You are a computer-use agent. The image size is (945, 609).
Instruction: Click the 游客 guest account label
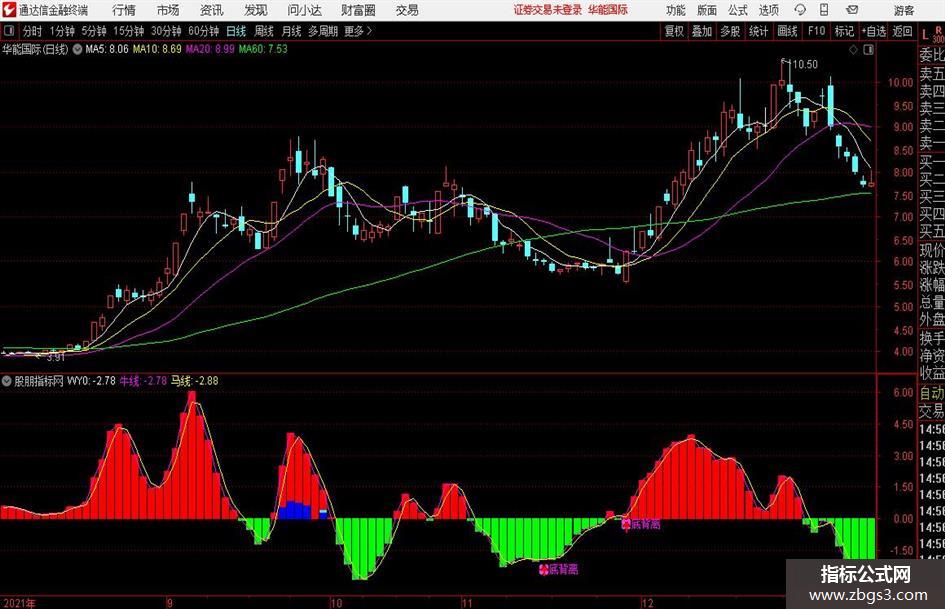[904, 10]
